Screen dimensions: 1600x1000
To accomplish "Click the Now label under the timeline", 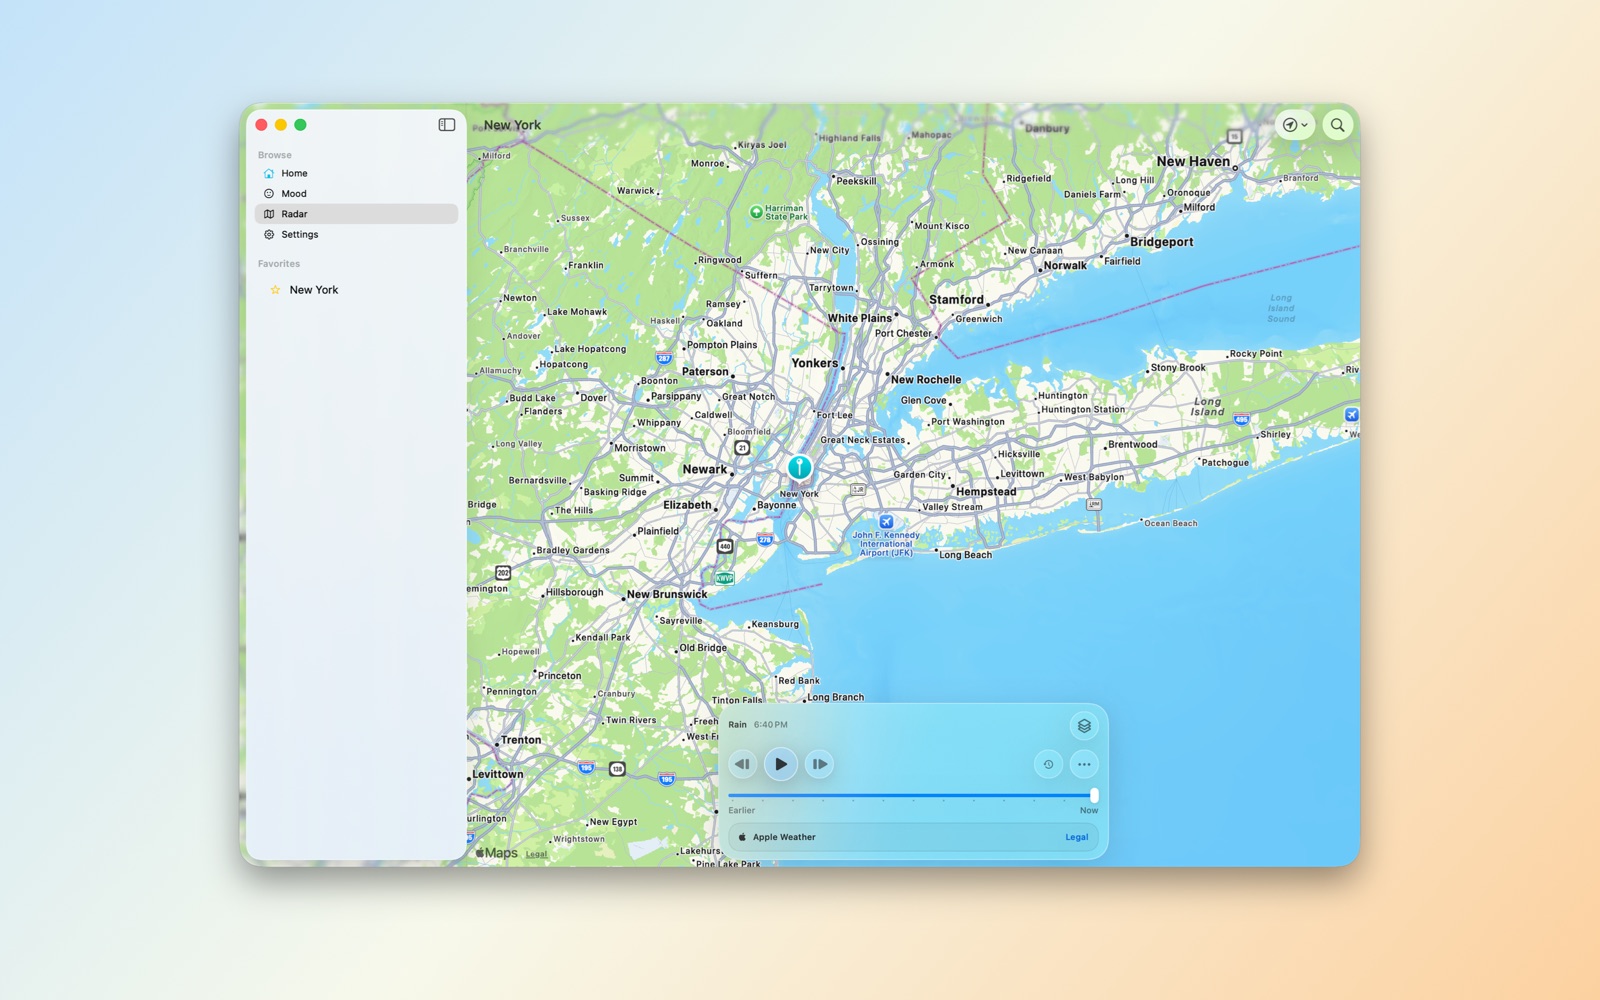I will (x=1089, y=810).
